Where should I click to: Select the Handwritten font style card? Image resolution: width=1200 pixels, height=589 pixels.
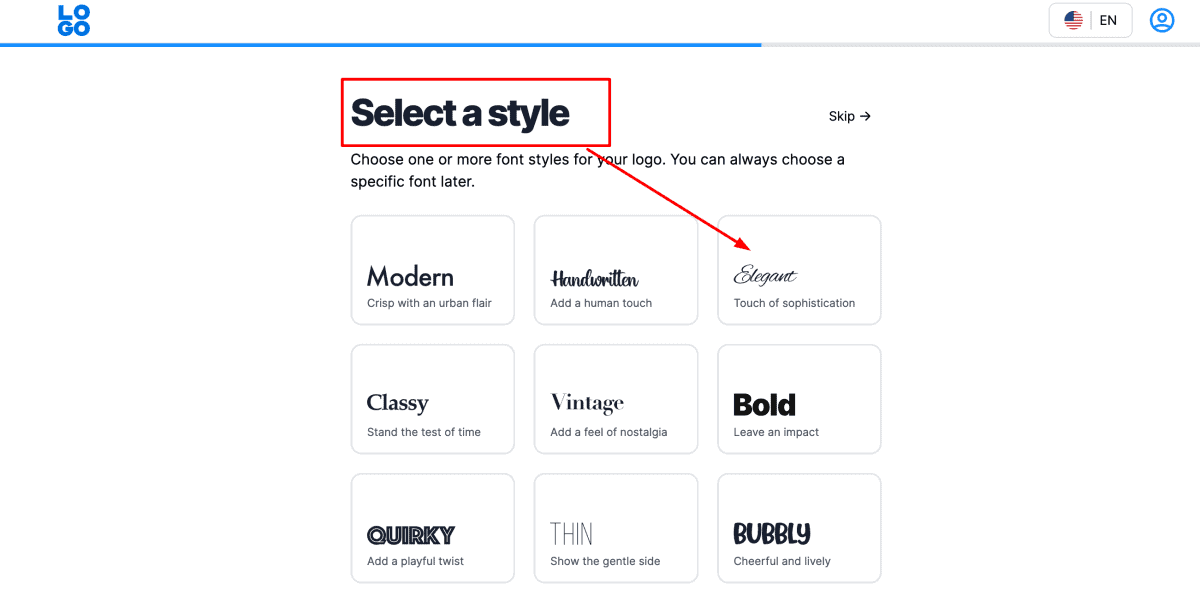click(615, 270)
